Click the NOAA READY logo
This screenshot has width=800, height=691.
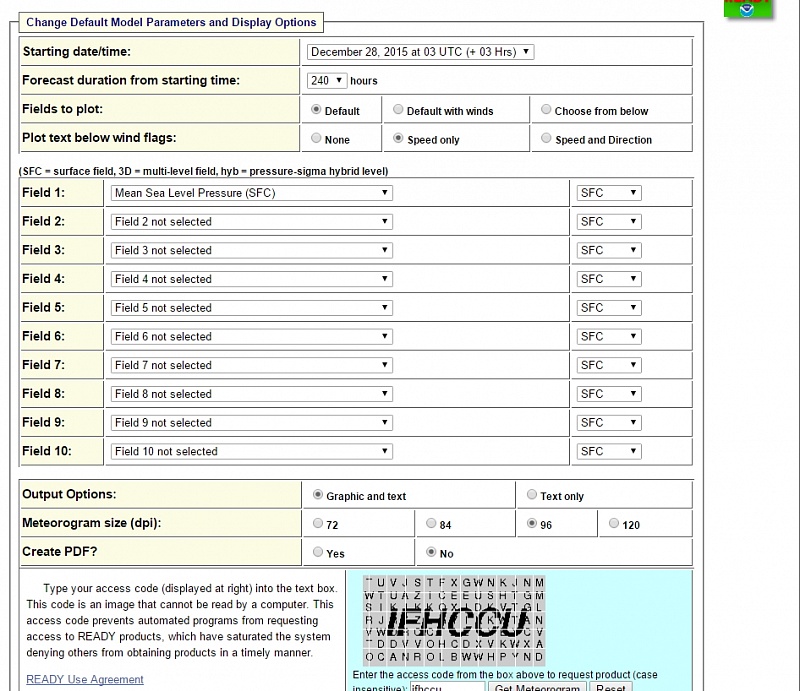747,9
